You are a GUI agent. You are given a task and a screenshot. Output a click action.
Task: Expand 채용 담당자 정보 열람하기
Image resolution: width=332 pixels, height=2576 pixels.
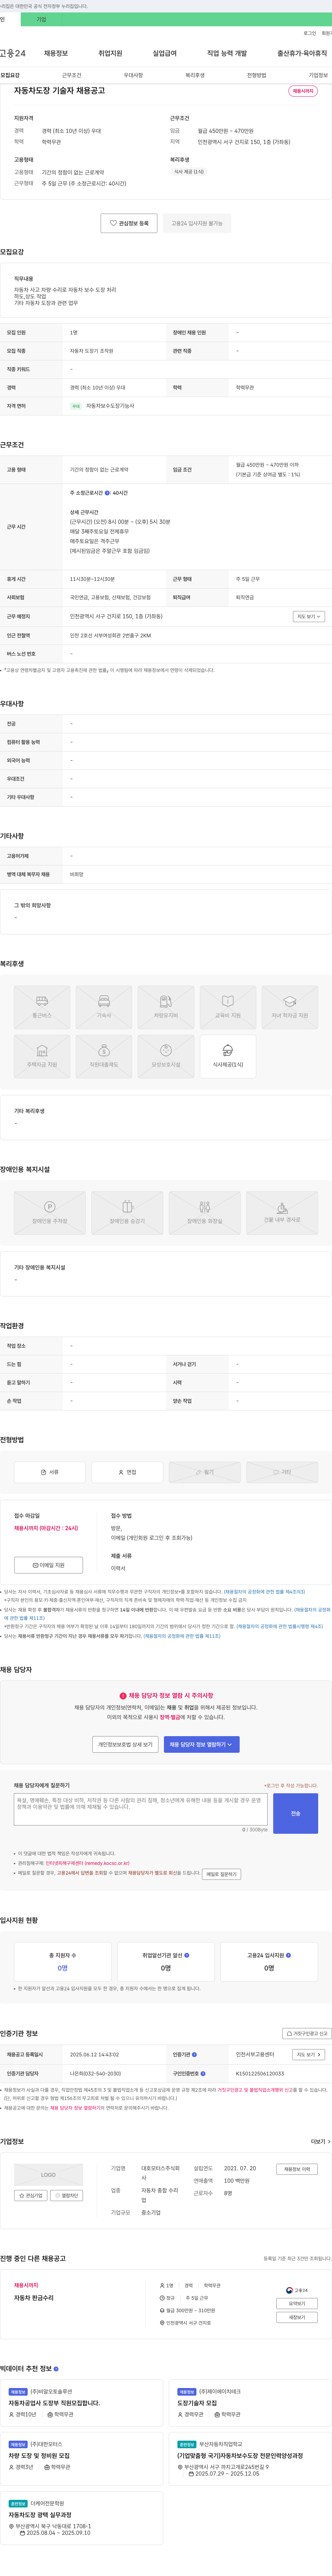click(202, 1744)
